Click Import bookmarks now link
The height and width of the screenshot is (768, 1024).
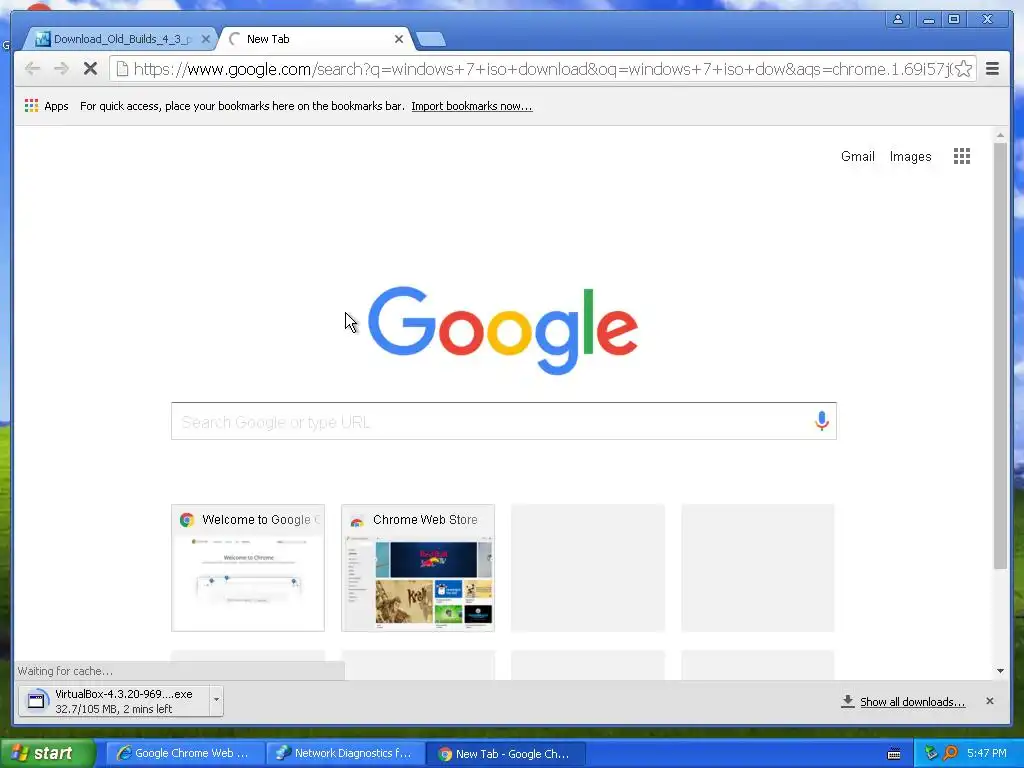click(472, 106)
